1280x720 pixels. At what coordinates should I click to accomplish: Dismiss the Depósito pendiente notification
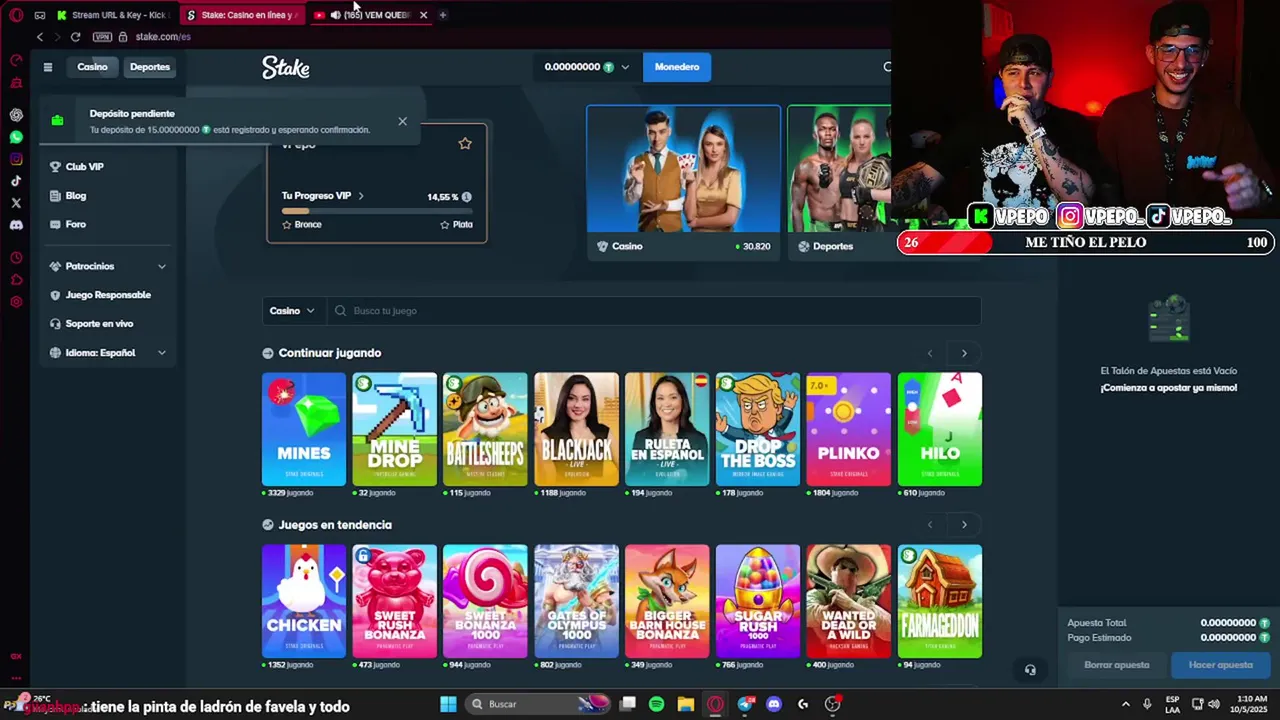tap(402, 121)
